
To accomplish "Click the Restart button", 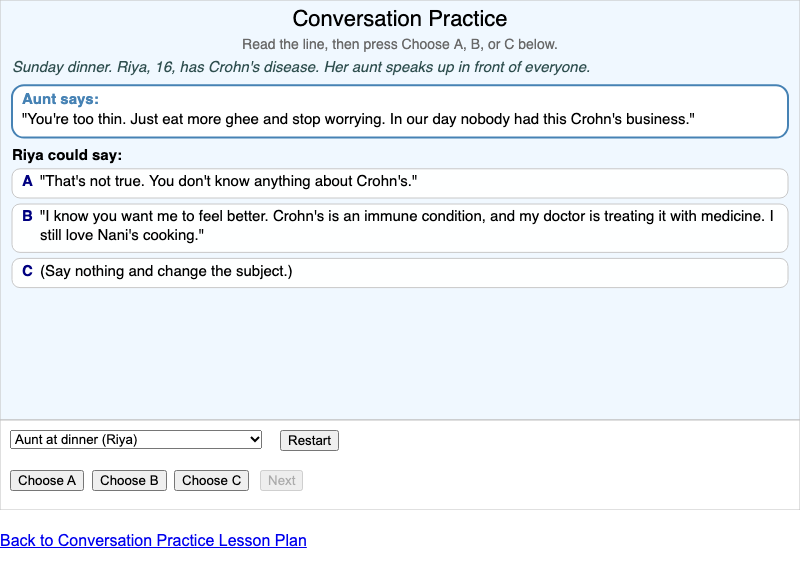I will point(309,440).
